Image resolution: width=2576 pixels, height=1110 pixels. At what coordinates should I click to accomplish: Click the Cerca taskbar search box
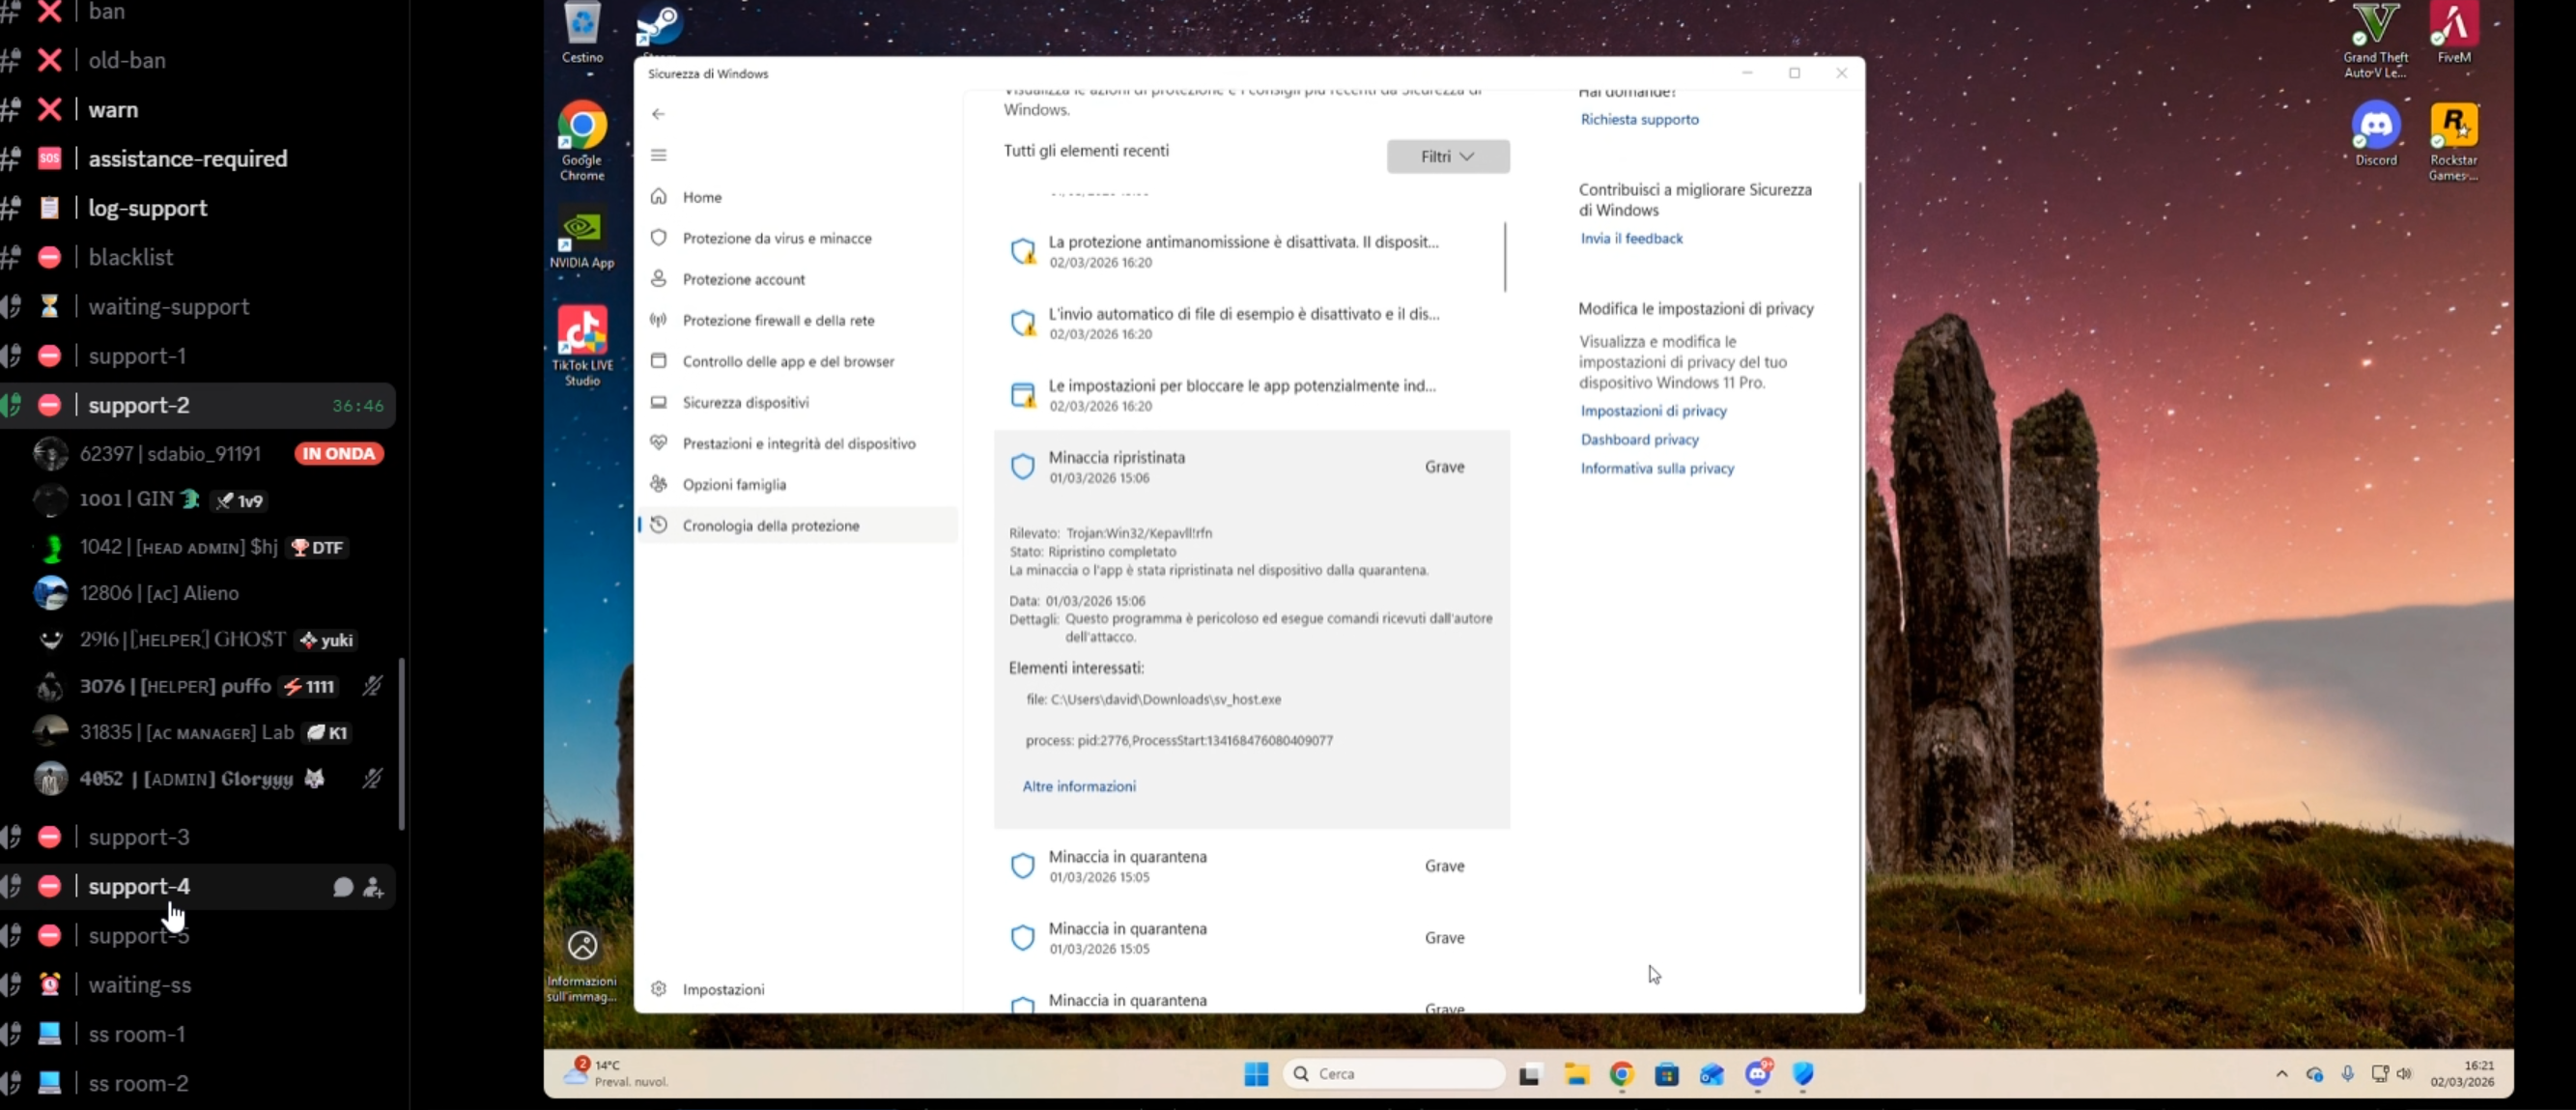click(x=1393, y=1074)
